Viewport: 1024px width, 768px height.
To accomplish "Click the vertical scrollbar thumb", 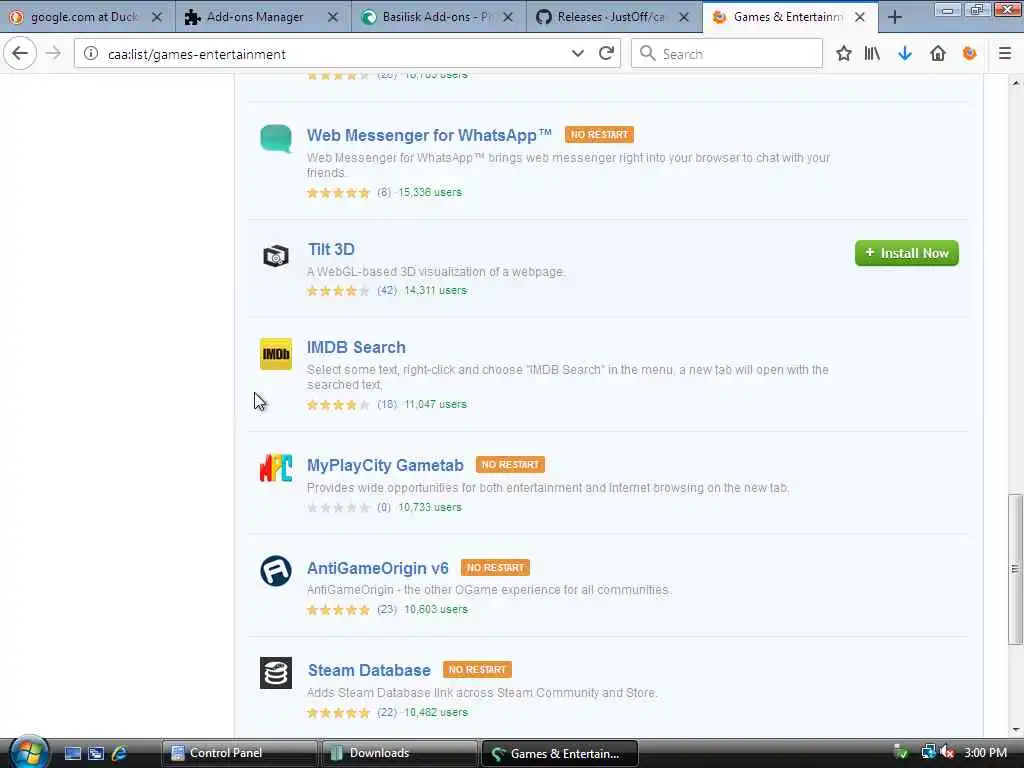I will tap(1015, 569).
